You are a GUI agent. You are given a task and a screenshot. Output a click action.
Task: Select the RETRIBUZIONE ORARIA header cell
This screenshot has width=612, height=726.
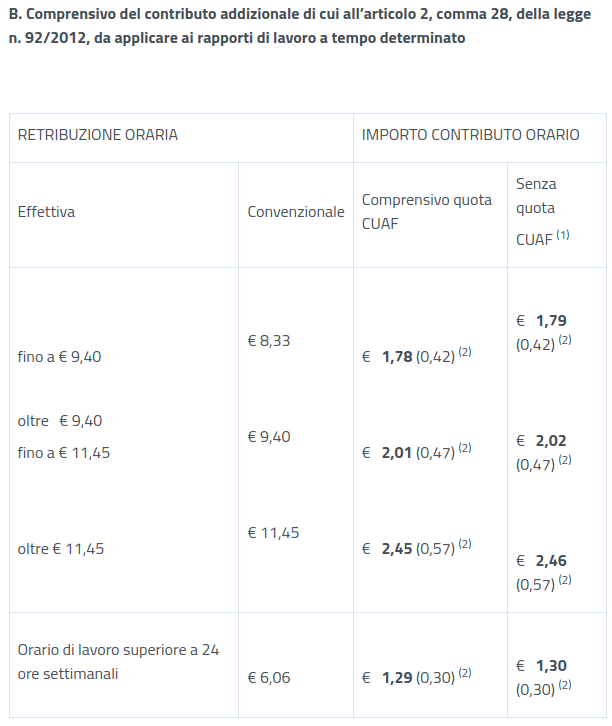pos(98,135)
